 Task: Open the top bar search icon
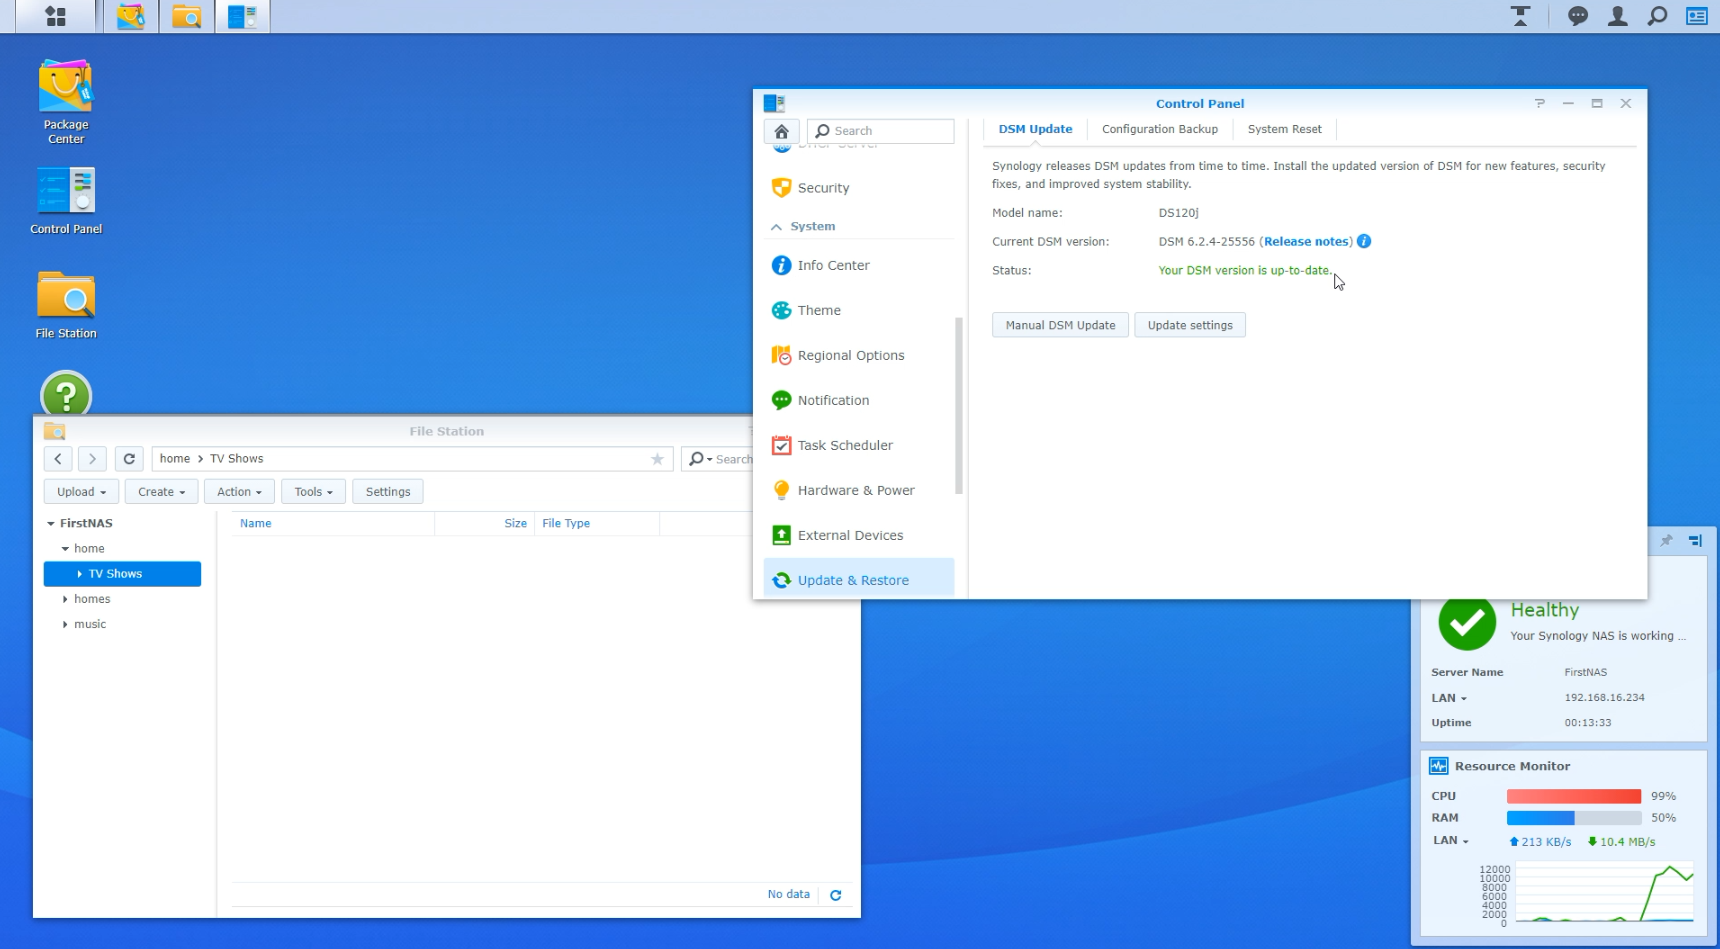point(1657,16)
